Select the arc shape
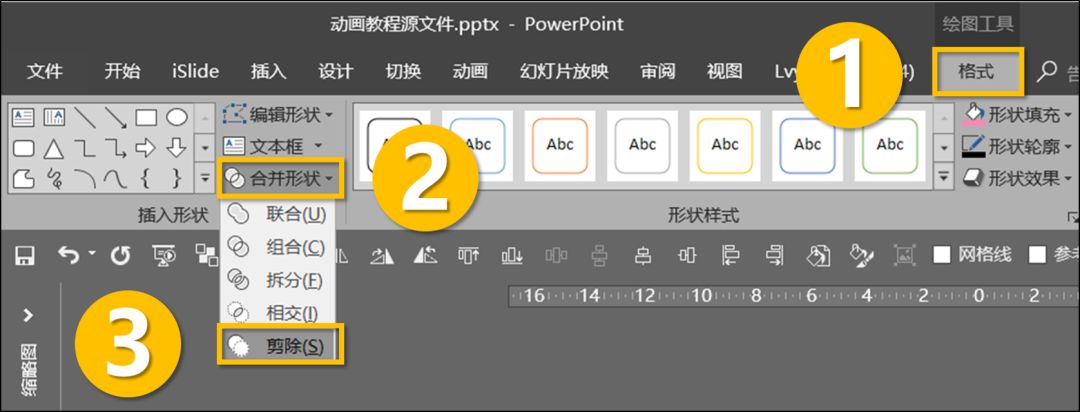Image resolution: width=1080 pixels, height=412 pixels. click(85, 178)
